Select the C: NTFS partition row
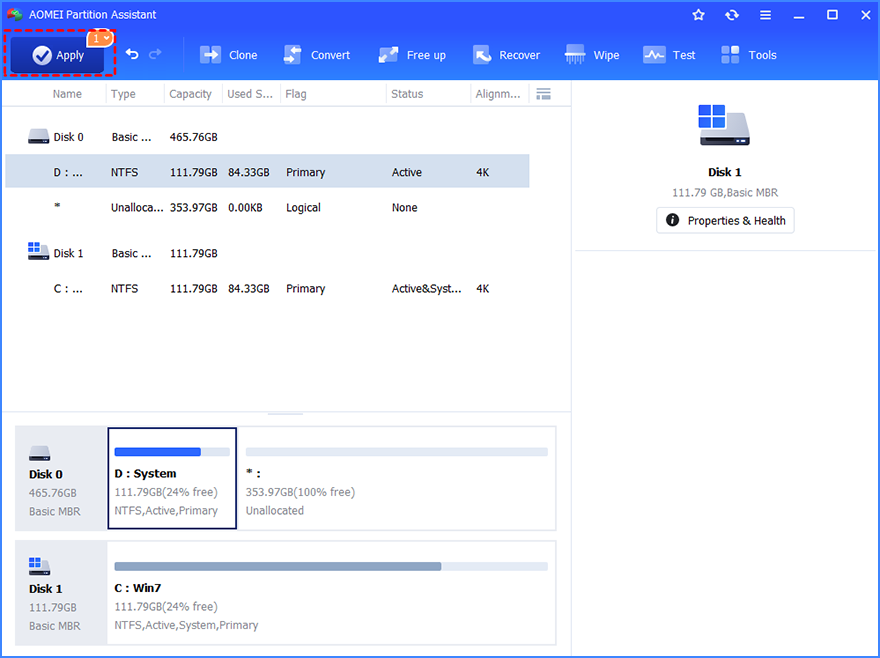This screenshot has height=658, width=880. (x=267, y=289)
